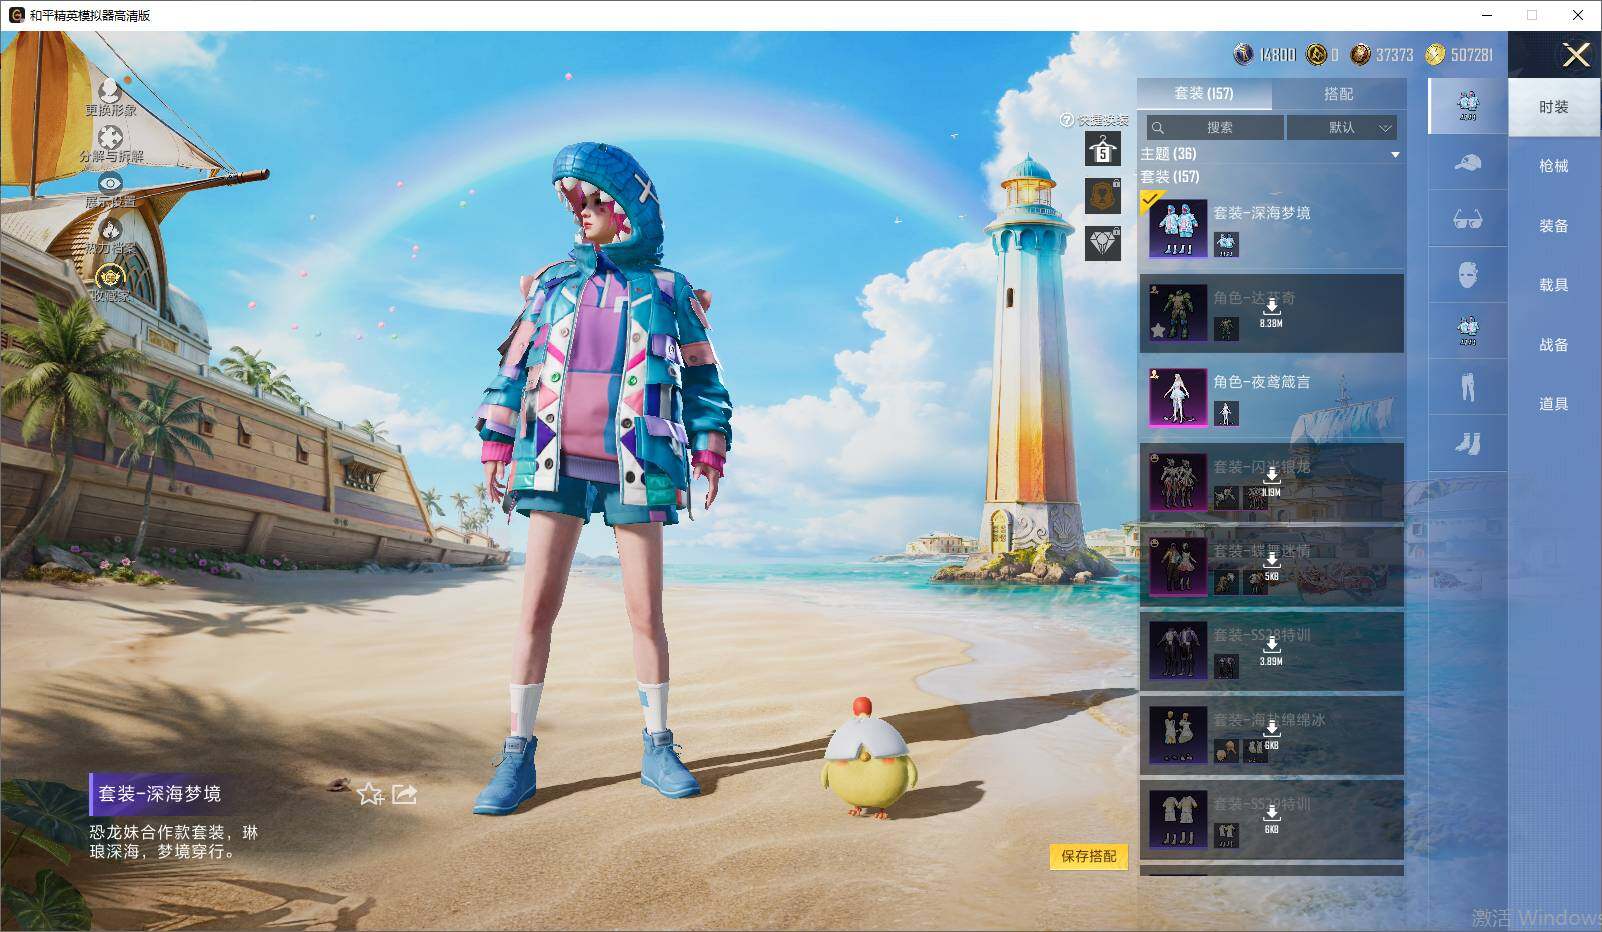Select the locked bear badge quick-change slot

1103,195
